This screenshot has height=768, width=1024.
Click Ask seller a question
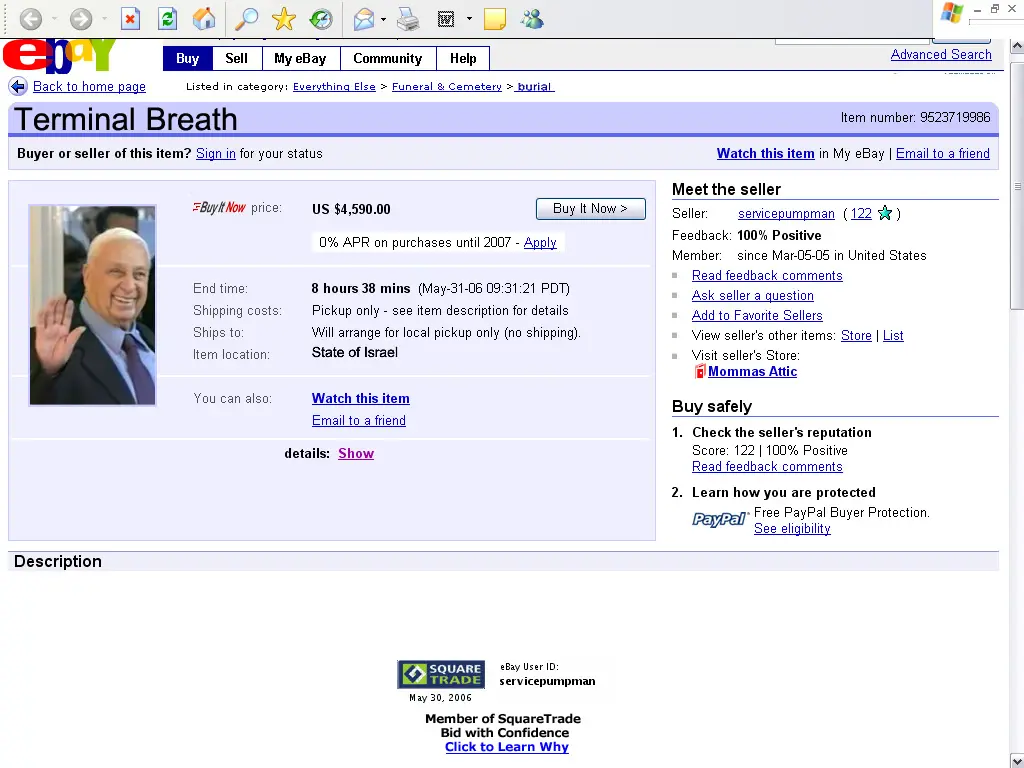tap(752, 296)
